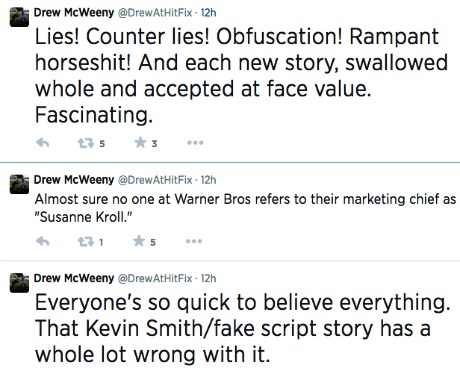
Task: Open the 'Everyone's so quick to believe' tweet text
Action: [x=243, y=328]
